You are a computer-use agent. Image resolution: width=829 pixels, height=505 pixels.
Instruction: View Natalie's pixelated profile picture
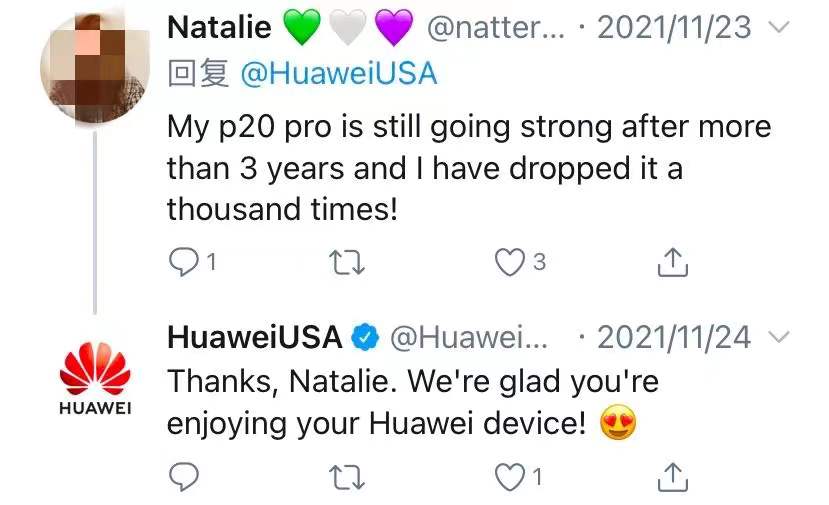tap(95, 68)
